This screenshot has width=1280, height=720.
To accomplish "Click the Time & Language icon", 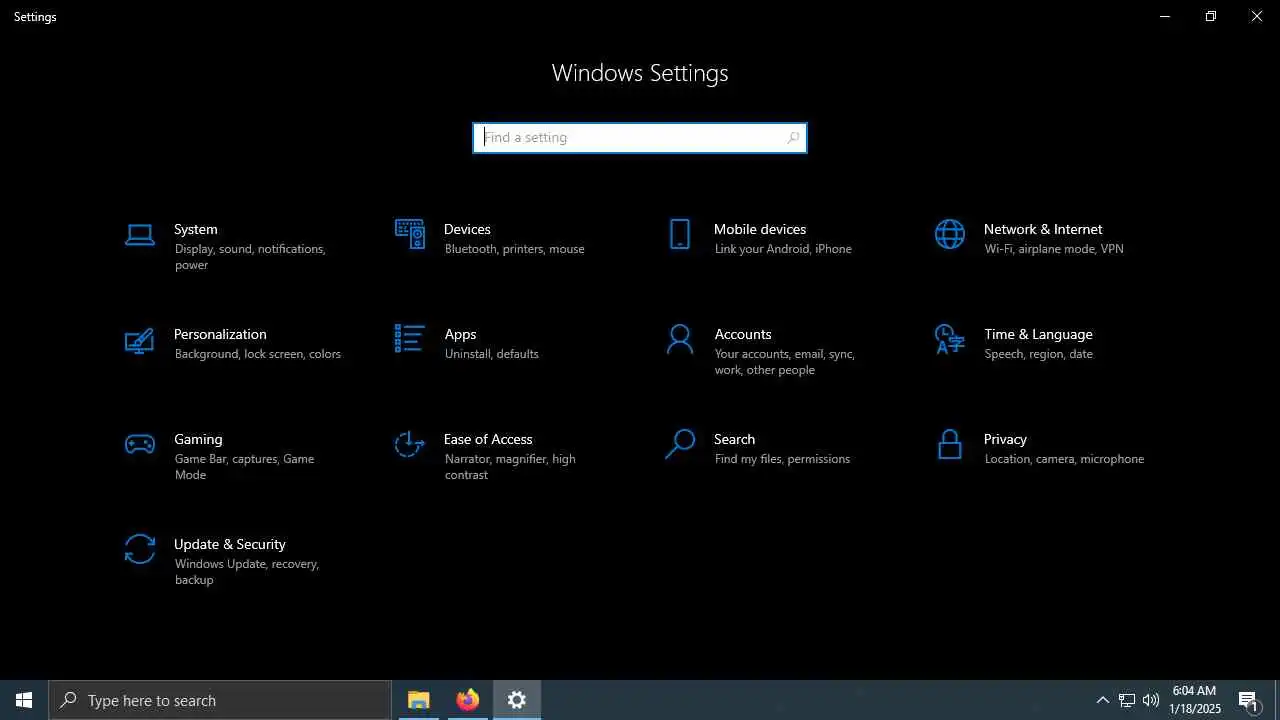I will point(950,339).
